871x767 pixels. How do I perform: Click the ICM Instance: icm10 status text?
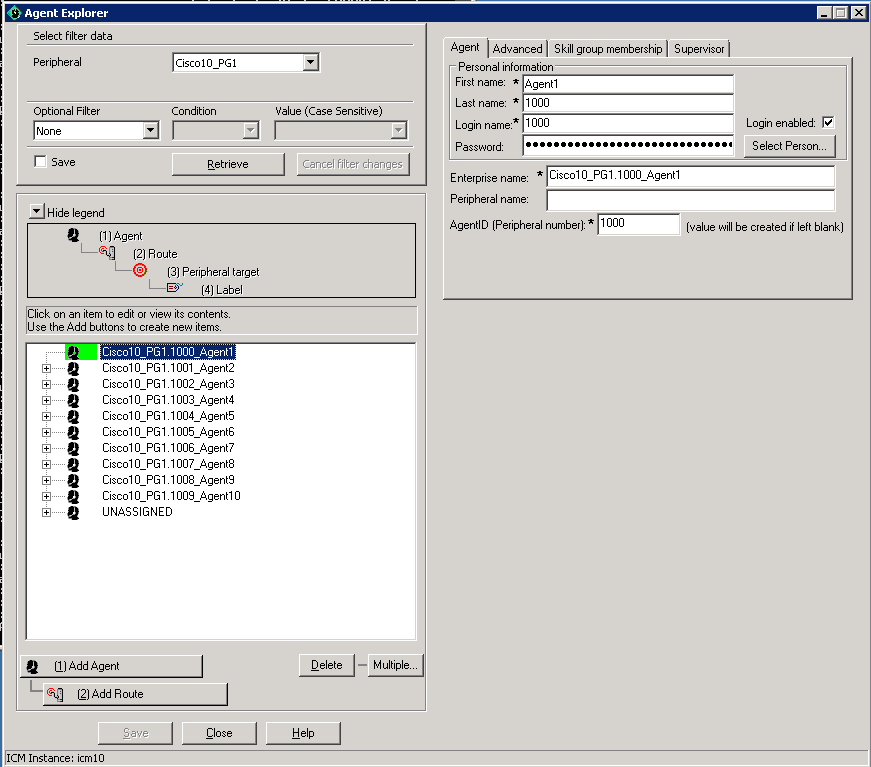pos(55,758)
